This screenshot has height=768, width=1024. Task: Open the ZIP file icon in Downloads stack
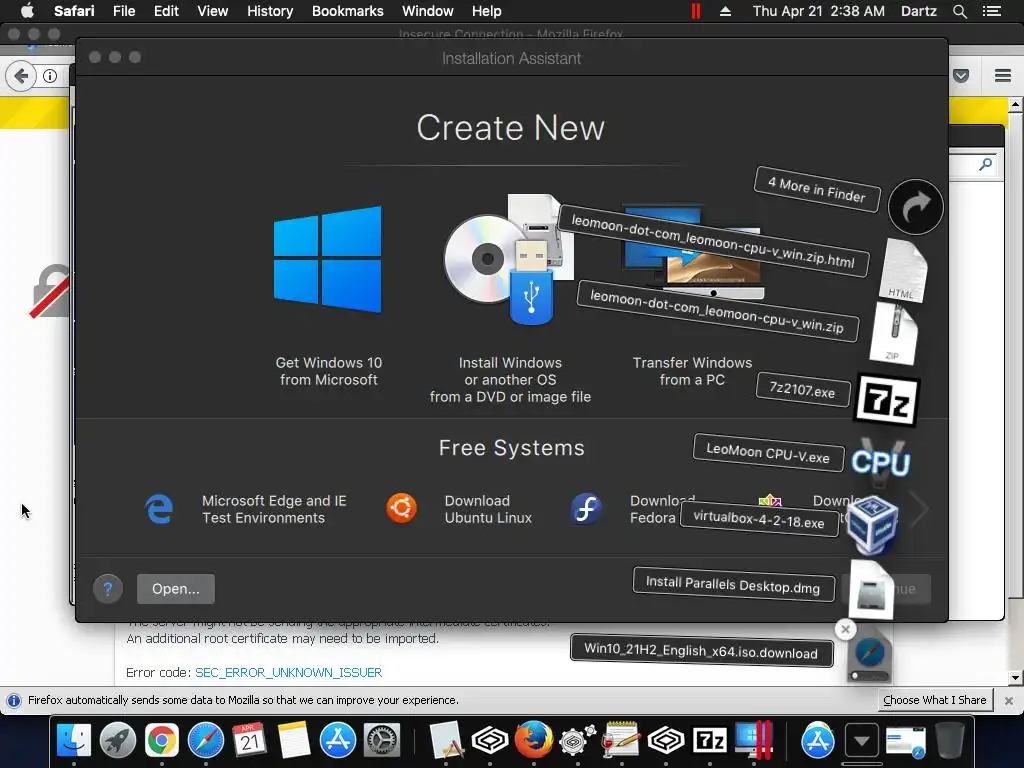894,334
